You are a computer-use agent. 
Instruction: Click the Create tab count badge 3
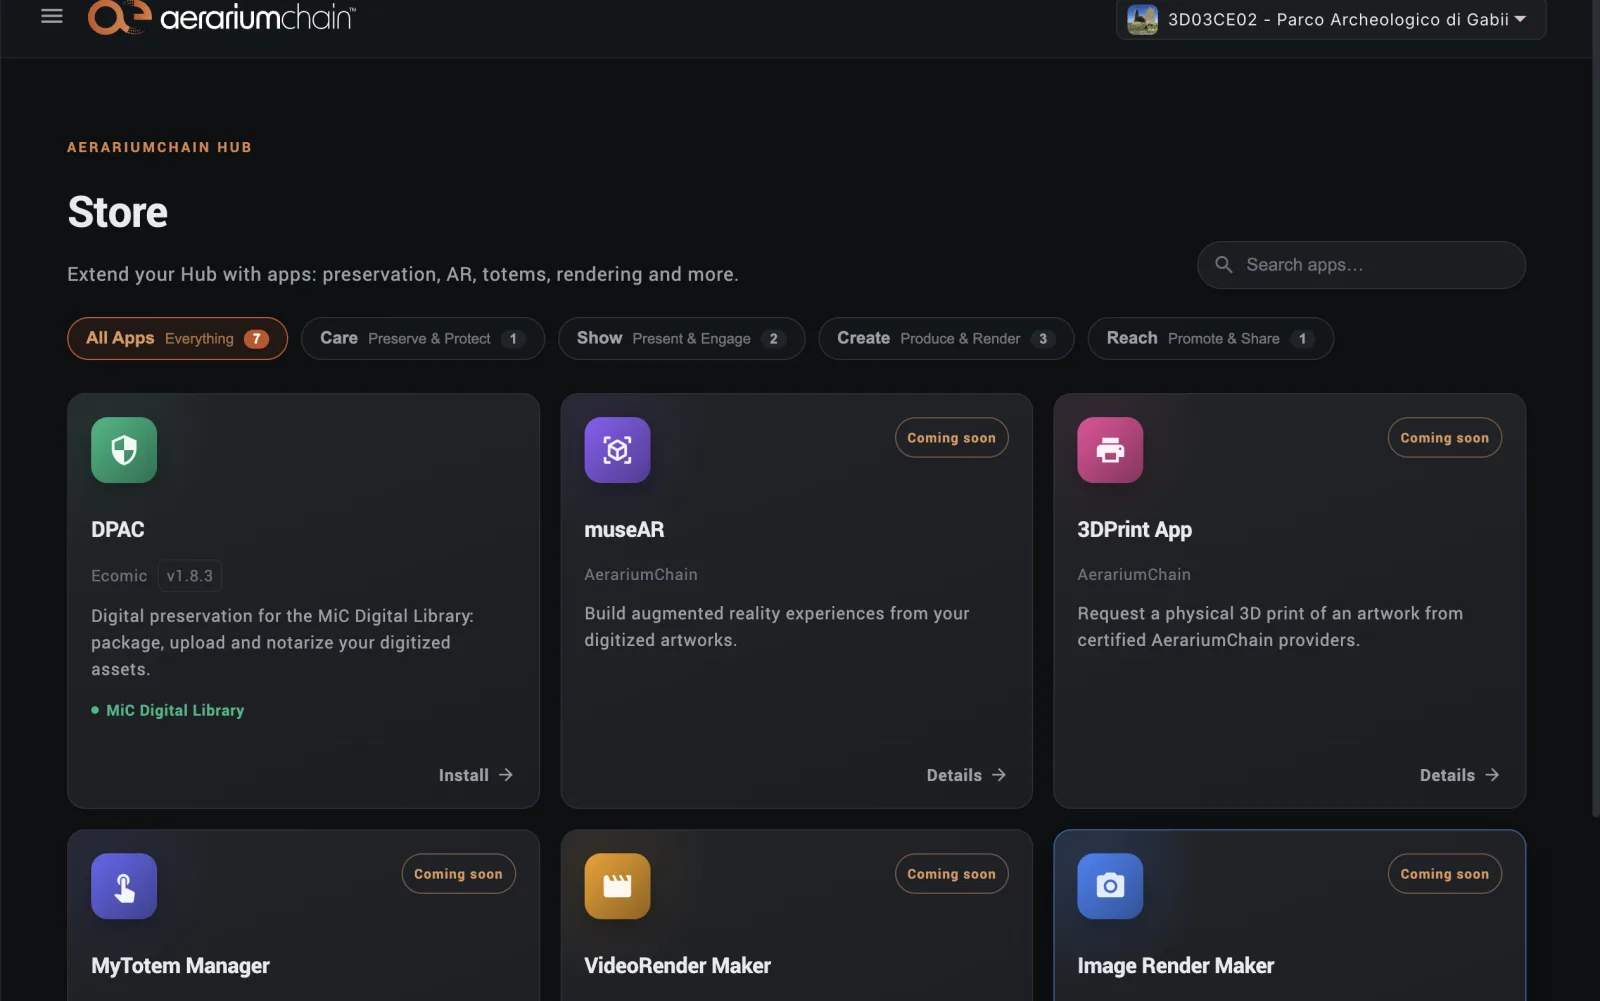click(1043, 339)
